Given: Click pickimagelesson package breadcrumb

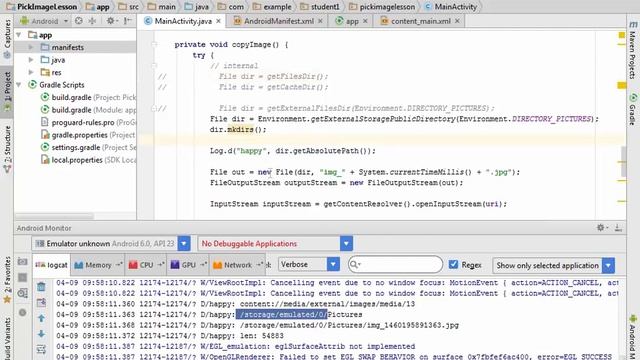Looking at the screenshot, I should [x=382, y=7].
